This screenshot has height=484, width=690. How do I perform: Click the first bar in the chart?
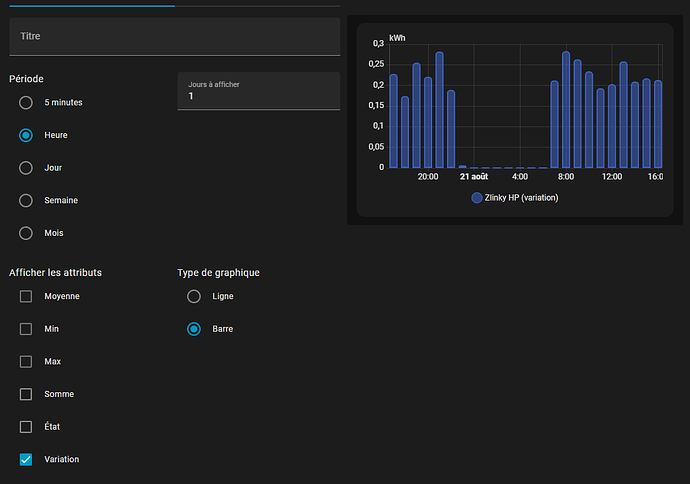393,121
